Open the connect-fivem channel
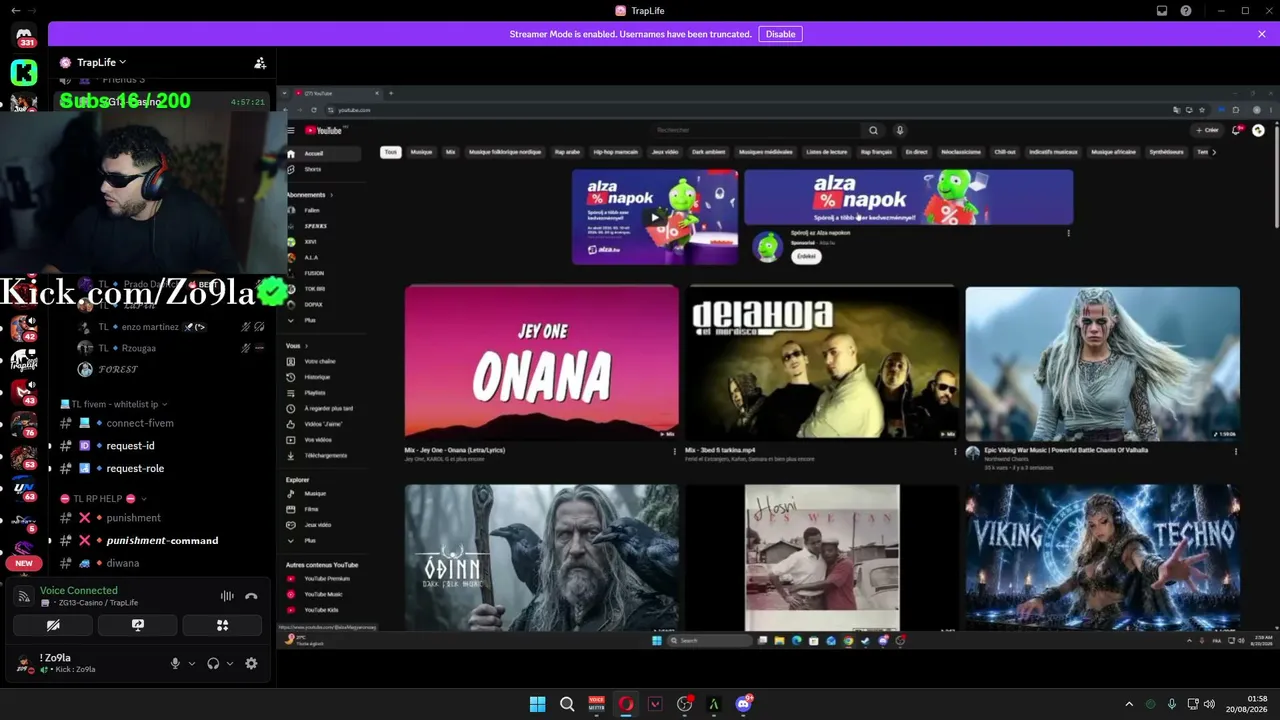Viewport: 1280px width, 720px height. click(x=140, y=423)
